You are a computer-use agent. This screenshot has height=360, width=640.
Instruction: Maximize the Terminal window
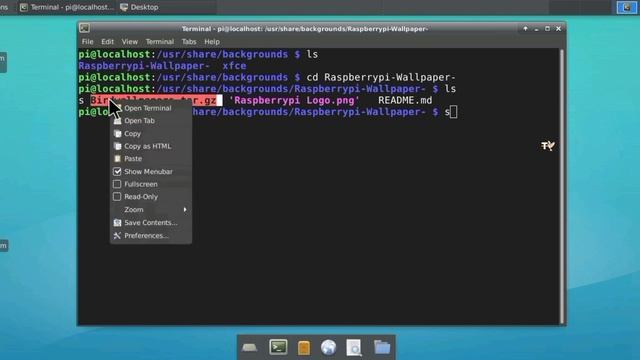[547, 29]
